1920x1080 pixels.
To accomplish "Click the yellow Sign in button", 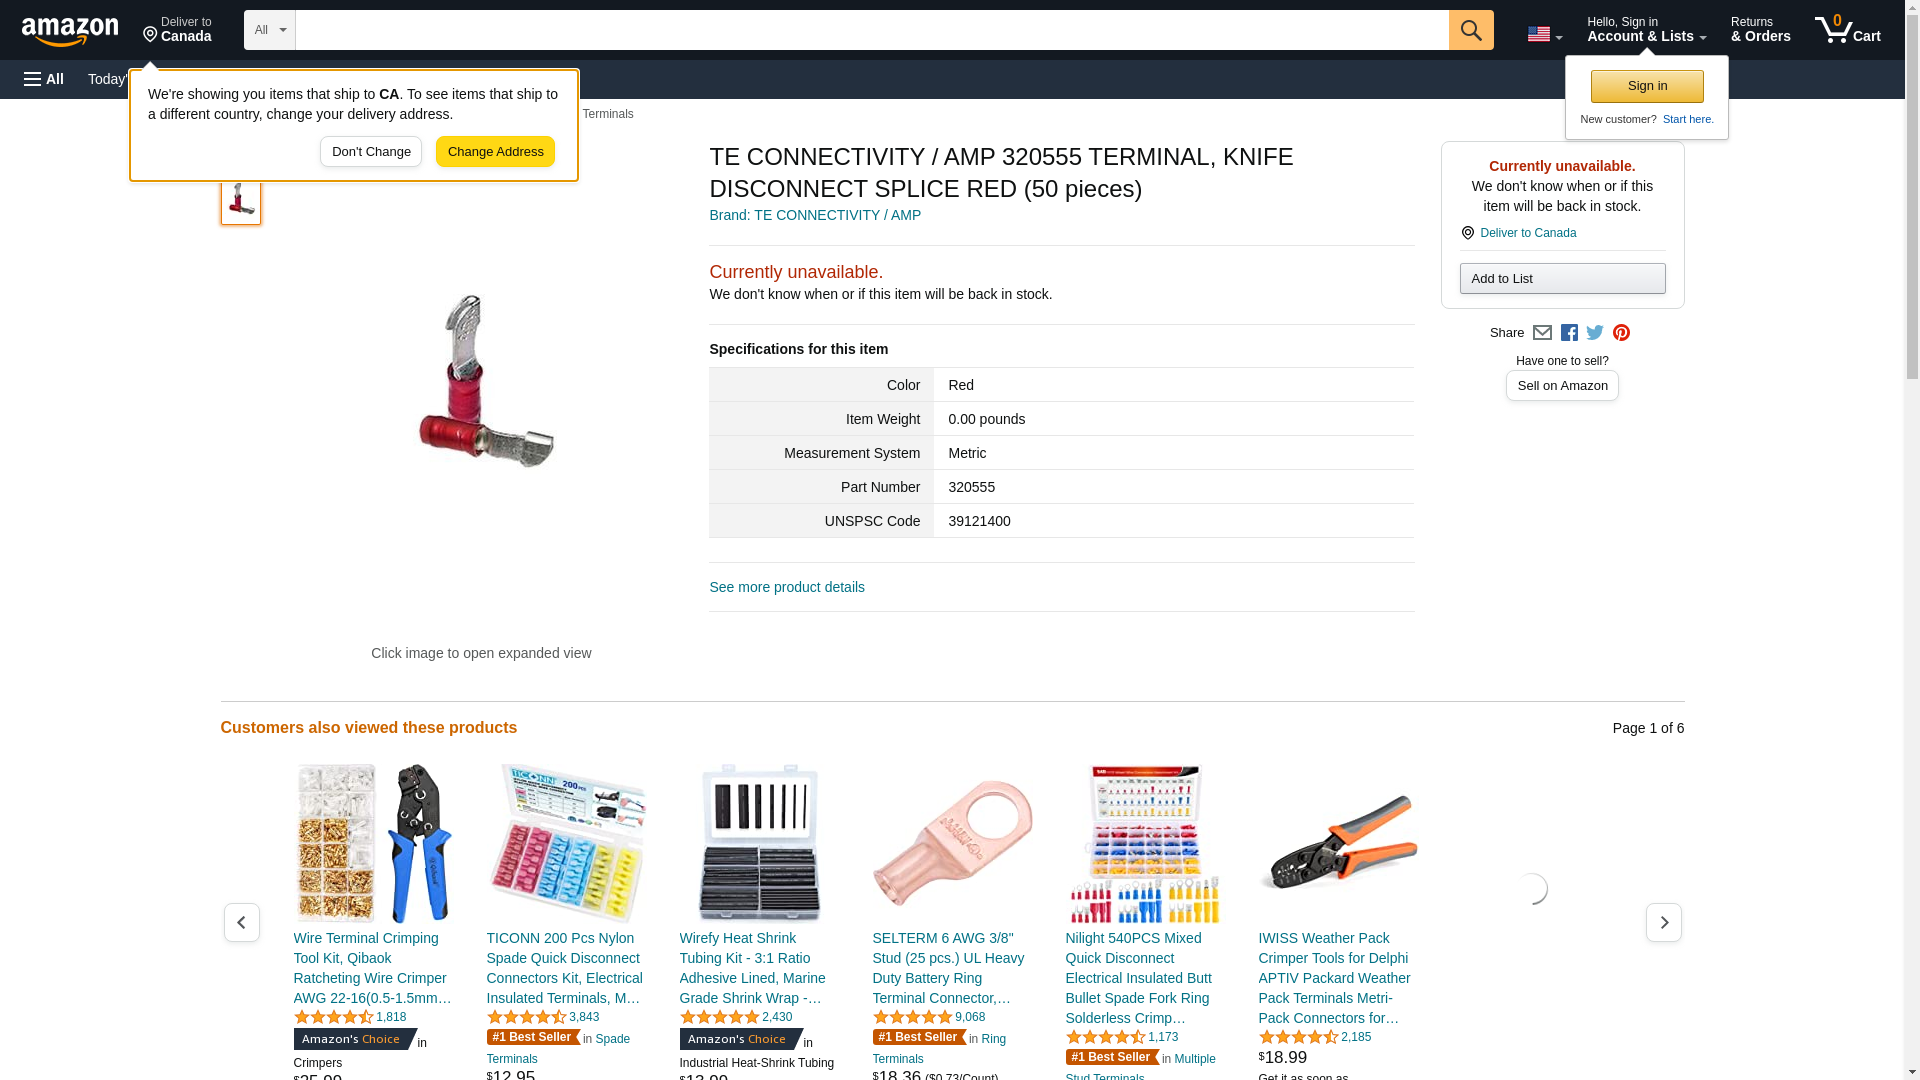I will coord(1647,86).
